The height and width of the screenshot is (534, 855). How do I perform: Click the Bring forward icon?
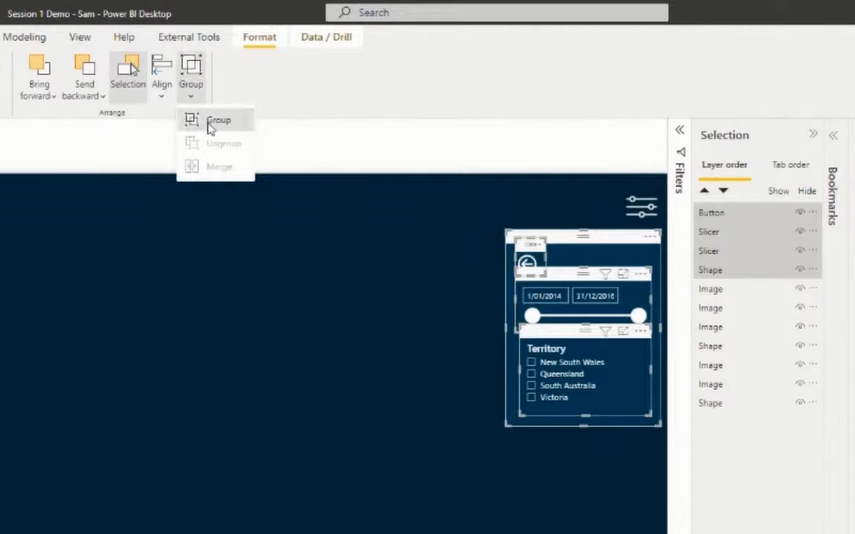(x=39, y=65)
